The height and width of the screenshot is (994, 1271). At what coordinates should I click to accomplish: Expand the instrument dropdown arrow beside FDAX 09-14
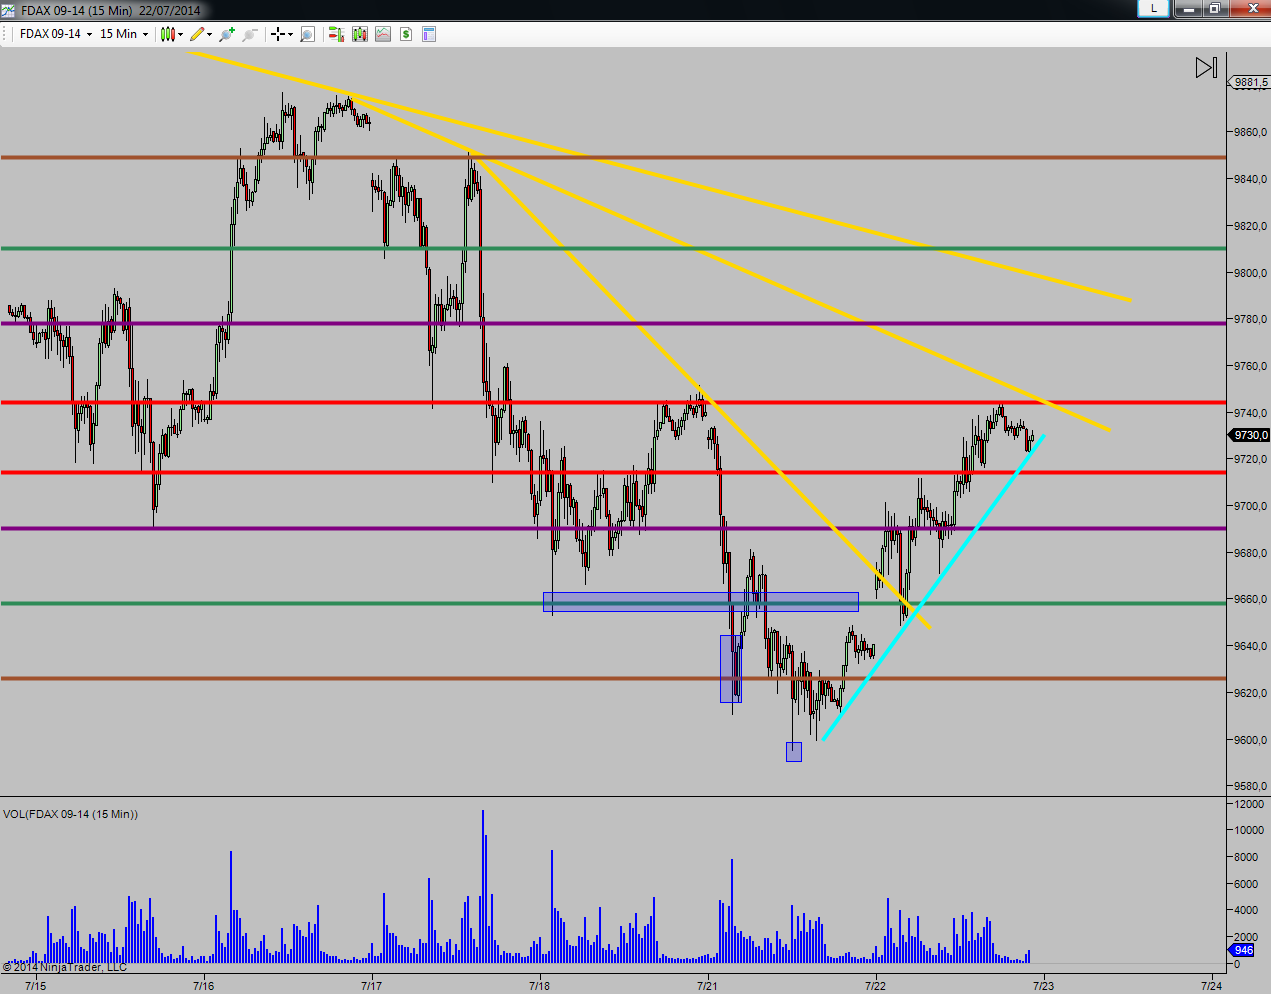point(89,34)
